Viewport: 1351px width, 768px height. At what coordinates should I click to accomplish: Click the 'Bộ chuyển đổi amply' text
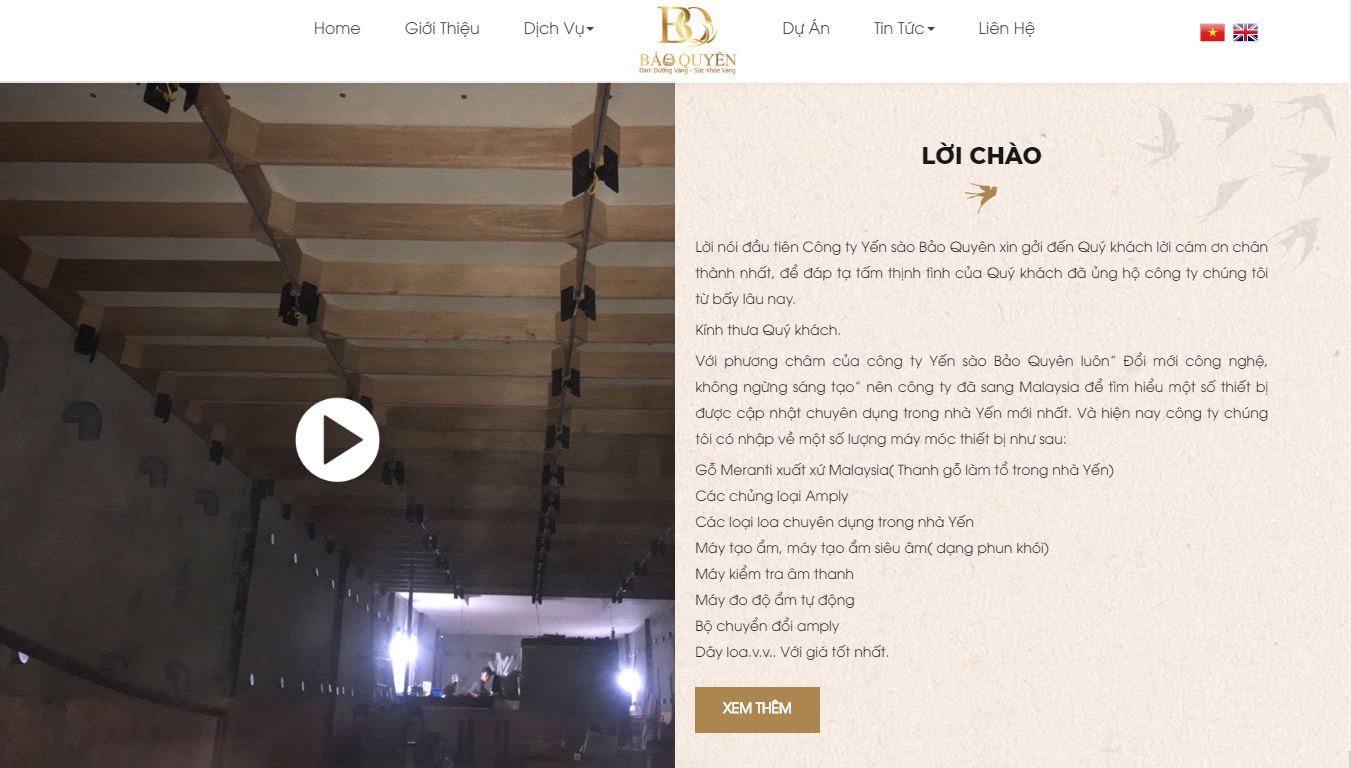pos(767,626)
